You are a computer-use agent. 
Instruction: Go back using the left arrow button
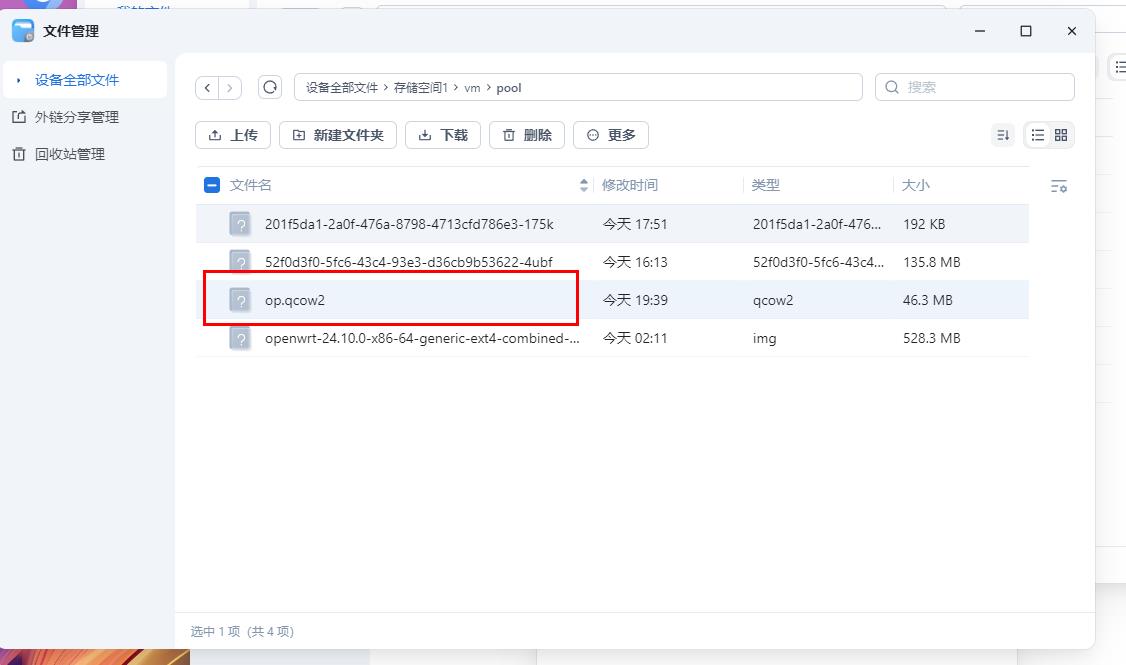tap(207, 88)
